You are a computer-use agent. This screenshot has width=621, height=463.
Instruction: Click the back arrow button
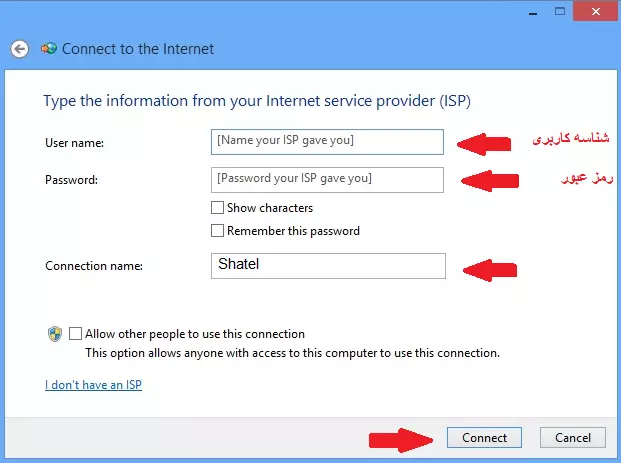19,48
